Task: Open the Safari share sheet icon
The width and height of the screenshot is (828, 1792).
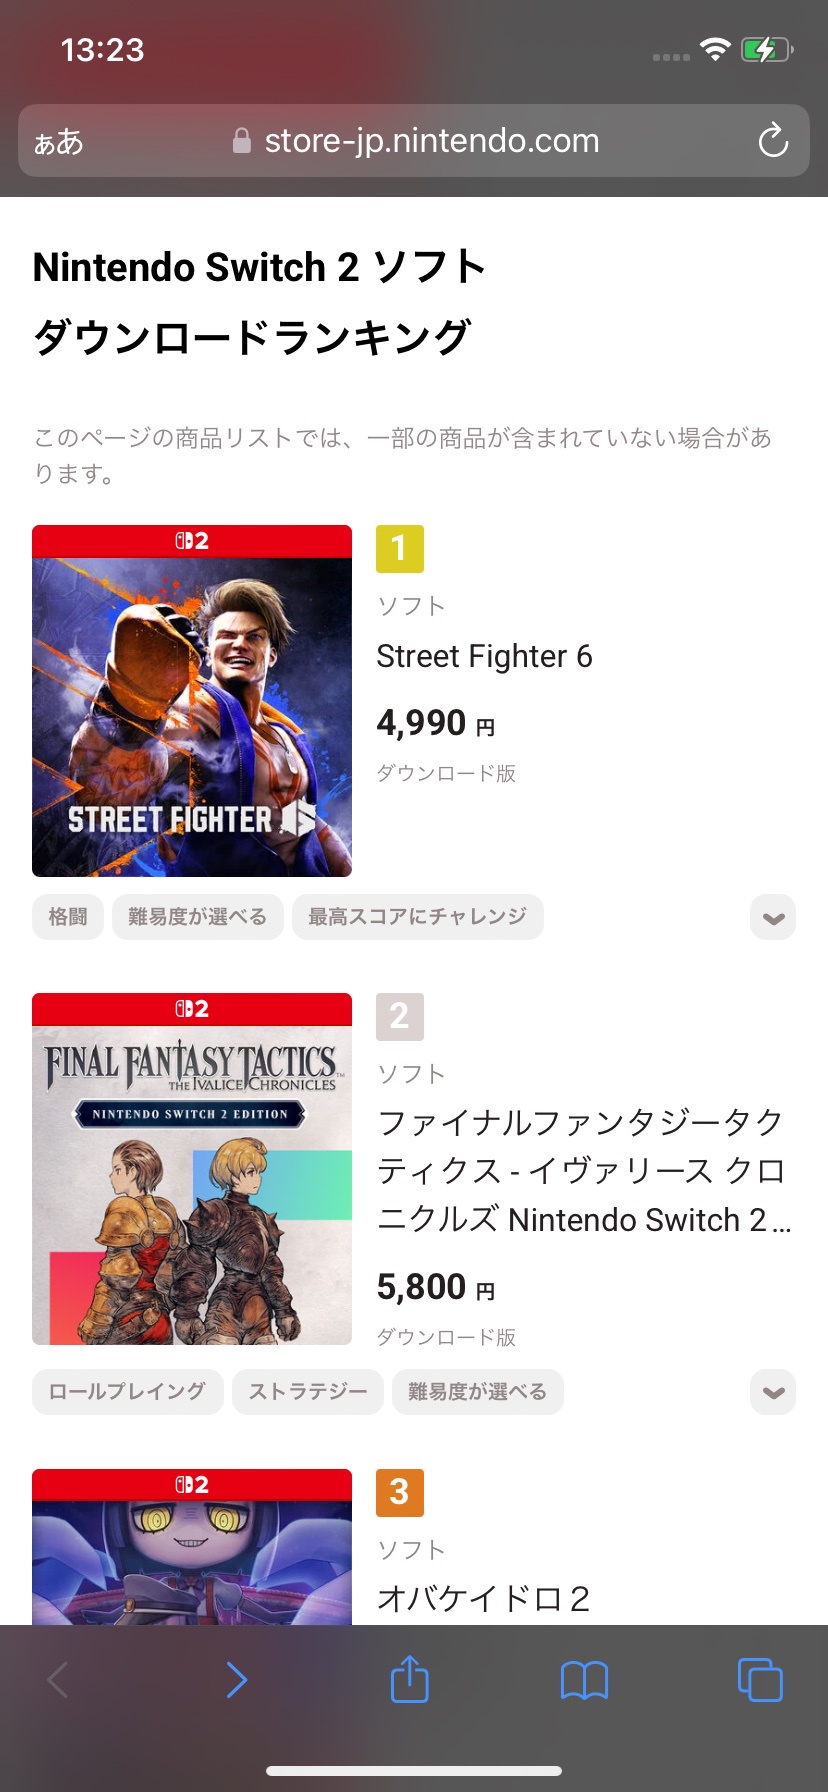Action: click(409, 1679)
